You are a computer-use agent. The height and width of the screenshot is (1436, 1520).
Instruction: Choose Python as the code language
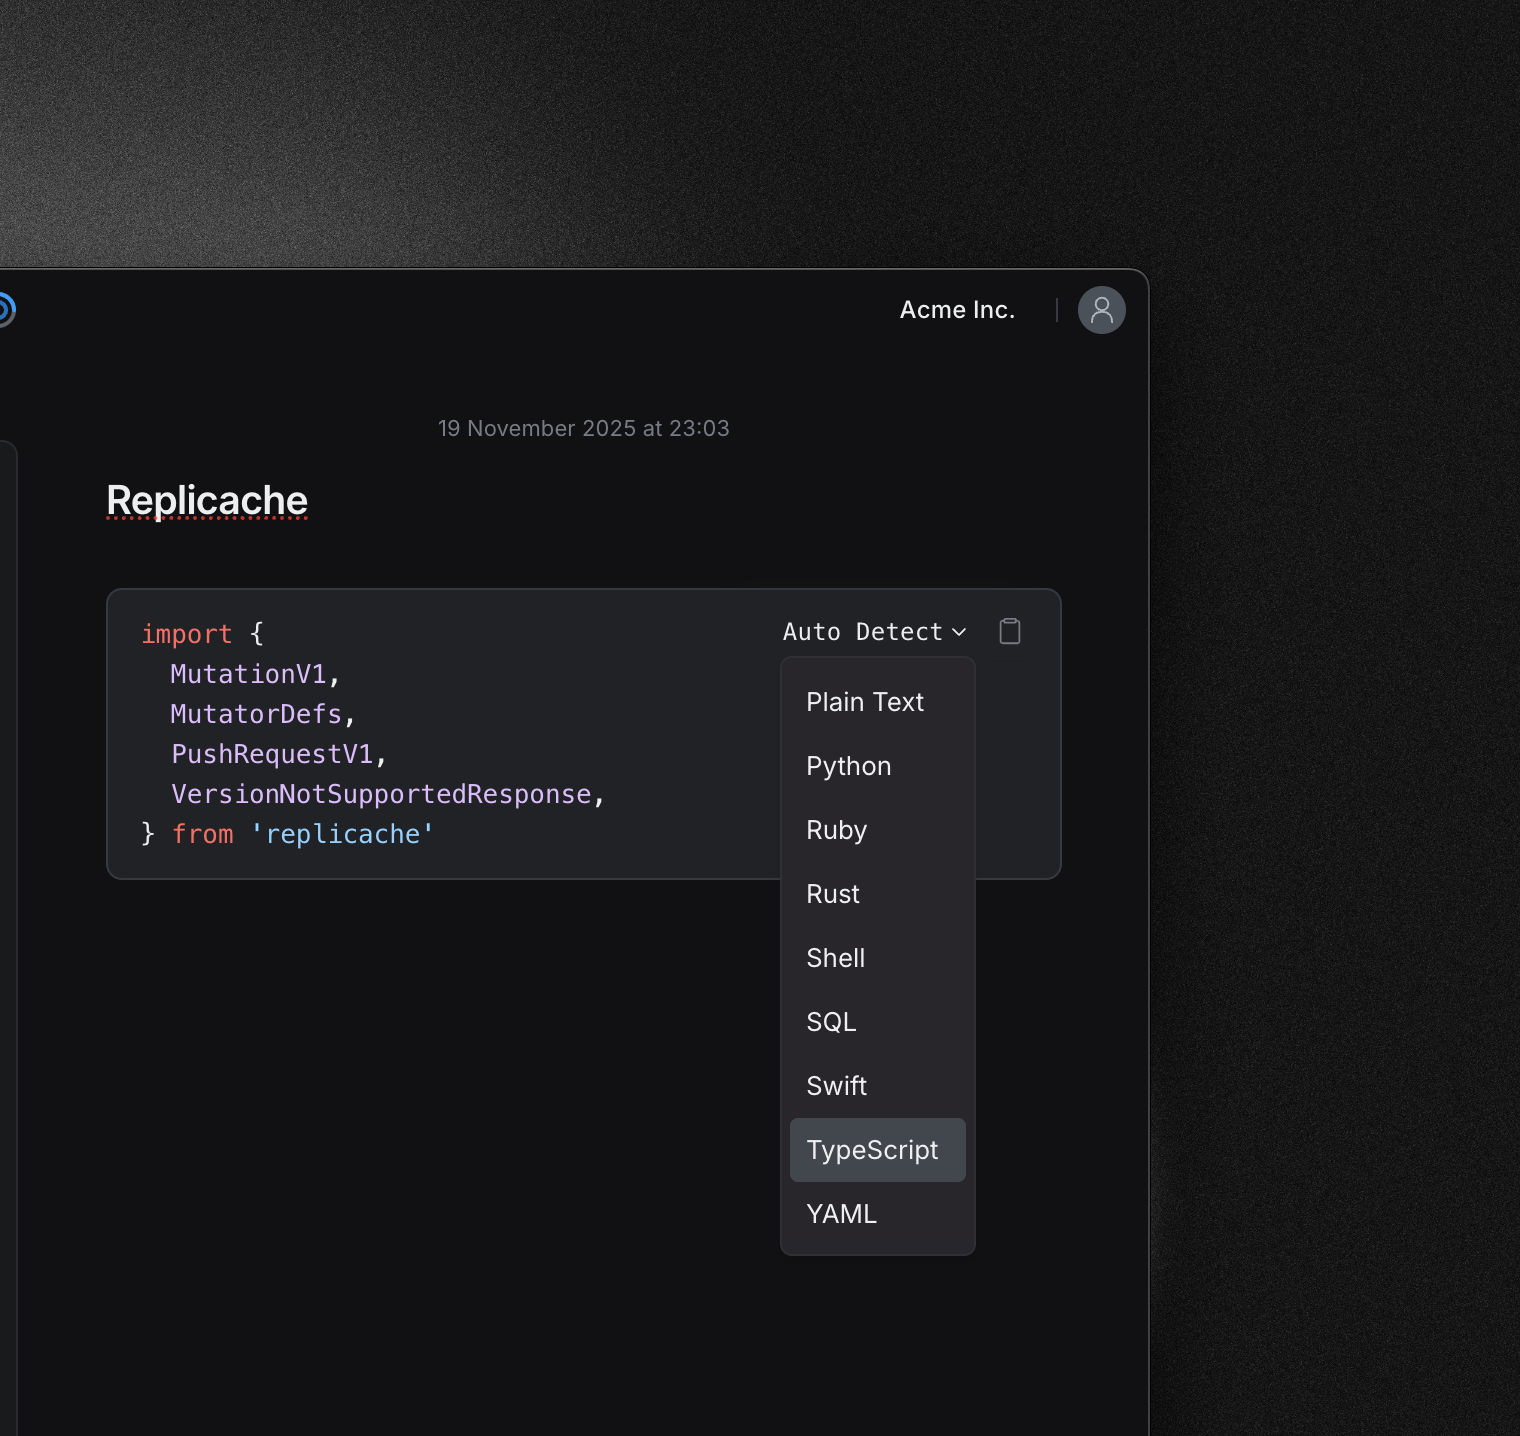click(x=848, y=766)
